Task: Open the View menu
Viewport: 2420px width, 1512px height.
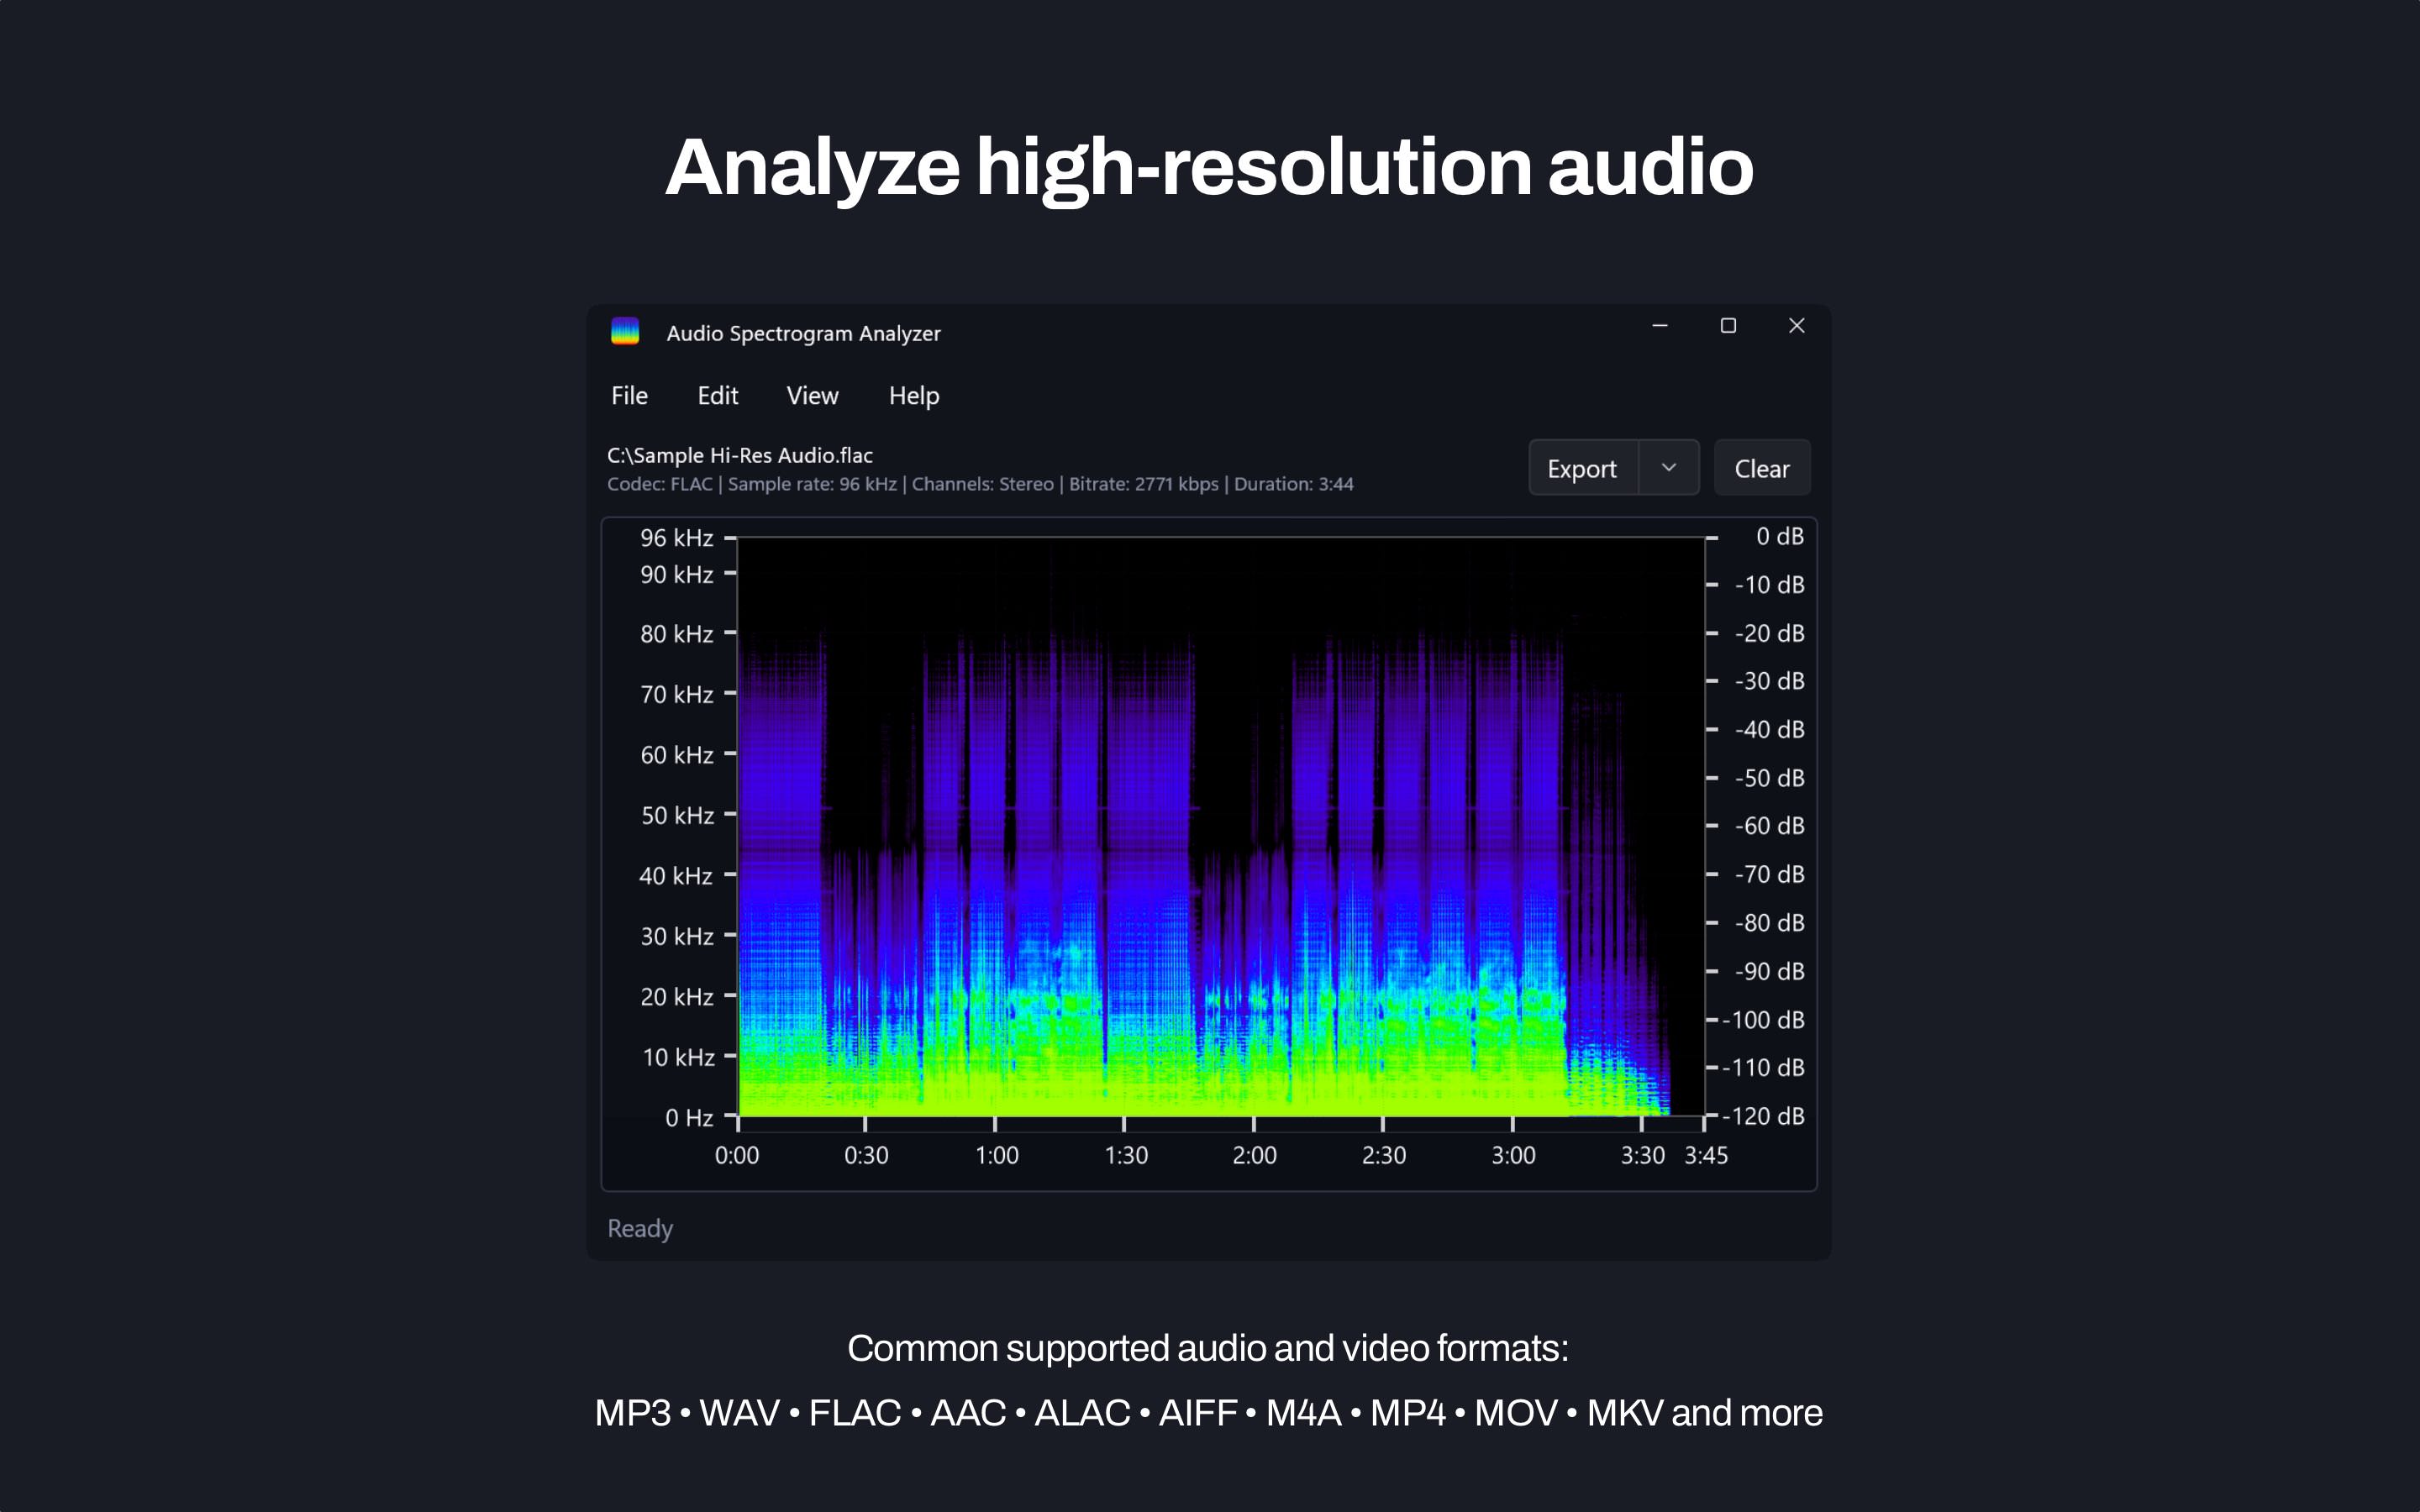Action: (812, 396)
